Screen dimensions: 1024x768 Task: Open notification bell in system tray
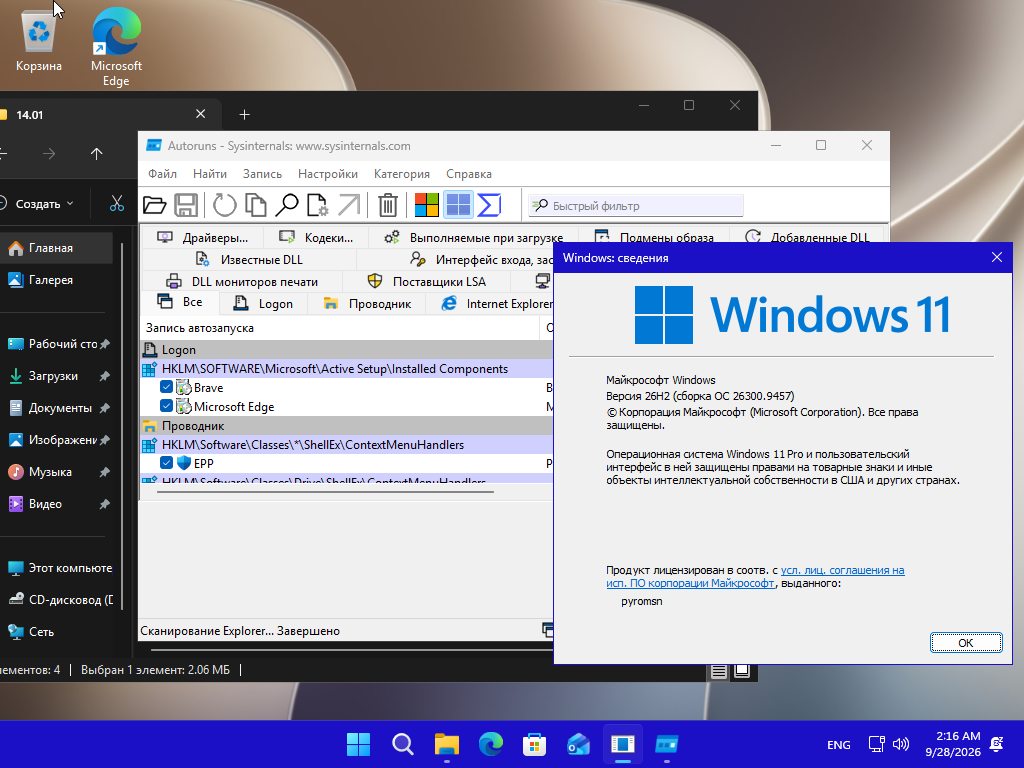[997, 744]
